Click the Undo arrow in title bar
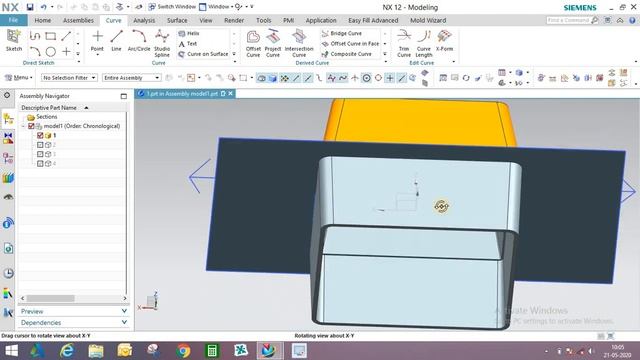Screen dimensions: 640x360 tap(43, 7)
